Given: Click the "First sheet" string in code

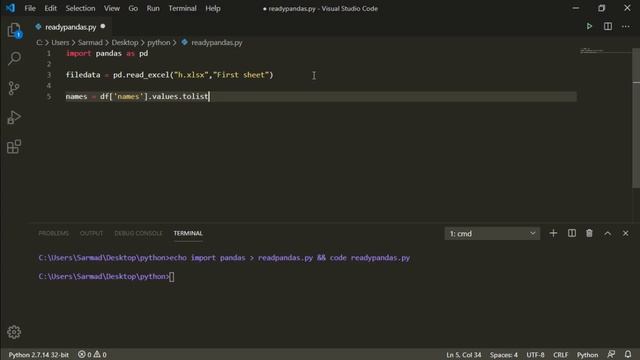Looking at the screenshot, I should pos(241,75).
